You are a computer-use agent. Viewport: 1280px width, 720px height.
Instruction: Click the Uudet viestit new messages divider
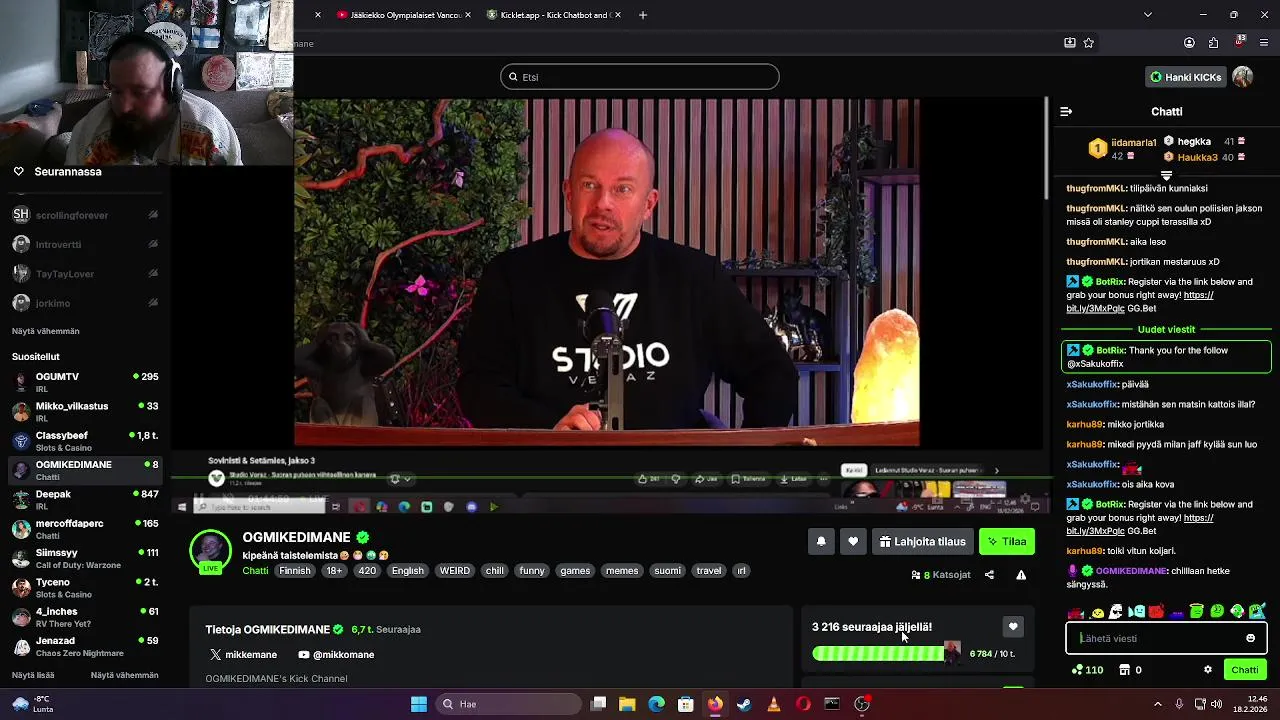1166,330
